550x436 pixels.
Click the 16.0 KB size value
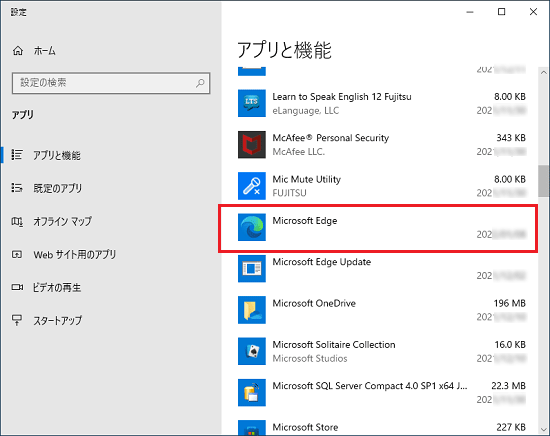510,345
